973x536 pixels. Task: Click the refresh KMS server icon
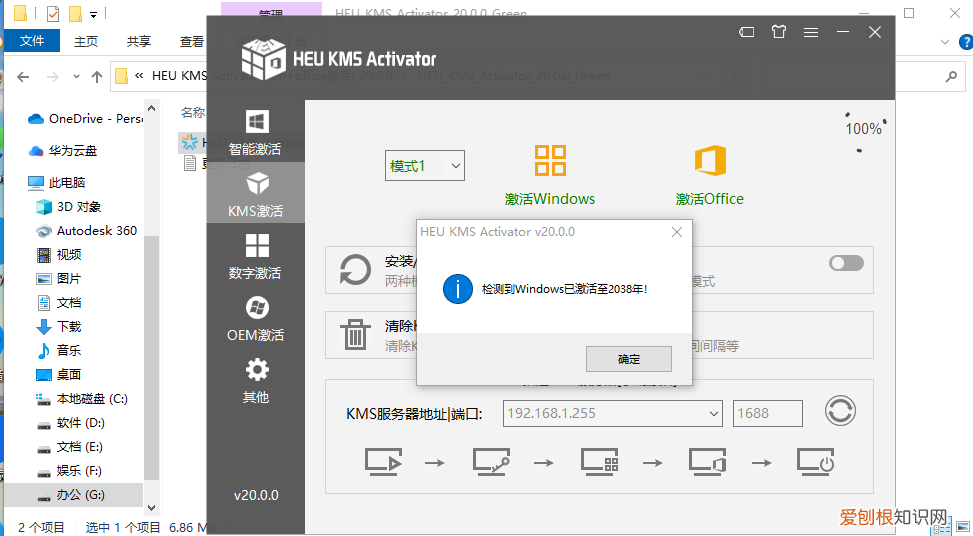tap(840, 411)
